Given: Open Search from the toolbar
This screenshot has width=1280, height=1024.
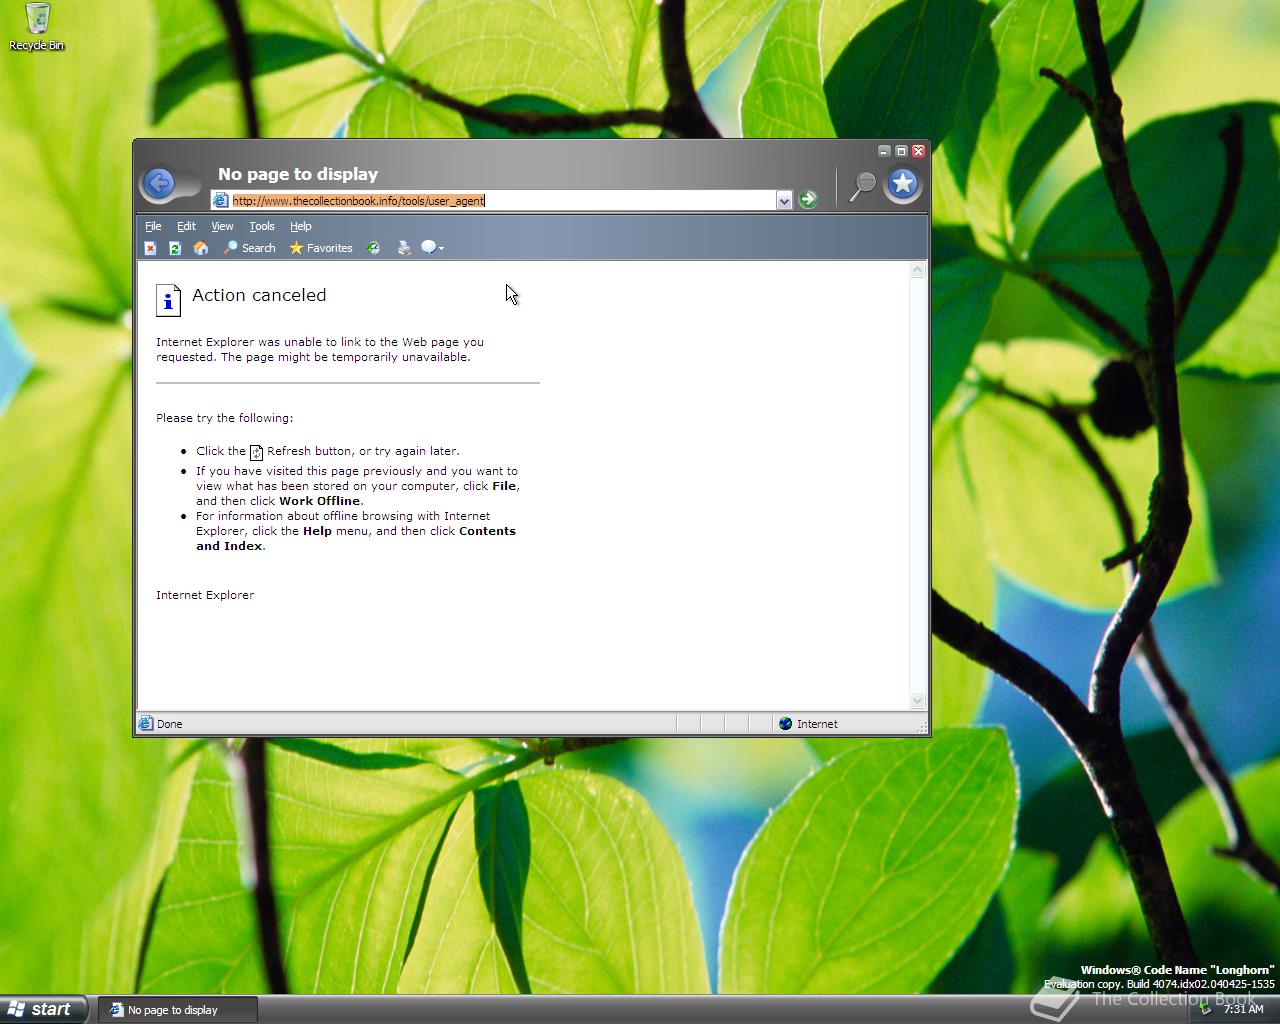Looking at the screenshot, I should tap(249, 248).
